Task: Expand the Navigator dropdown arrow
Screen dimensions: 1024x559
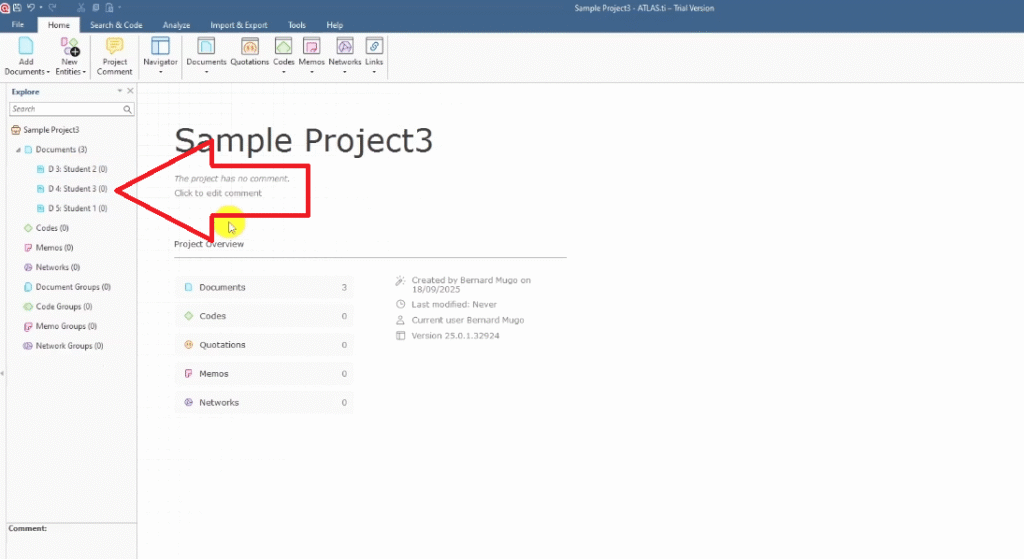Action: click(160, 72)
